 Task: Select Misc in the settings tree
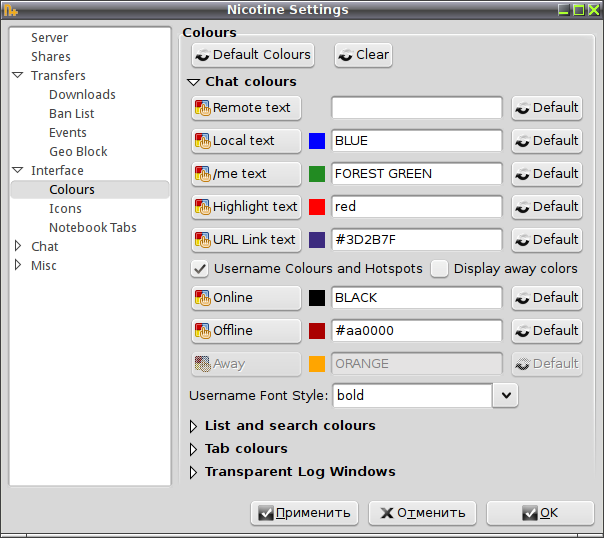pos(44,265)
